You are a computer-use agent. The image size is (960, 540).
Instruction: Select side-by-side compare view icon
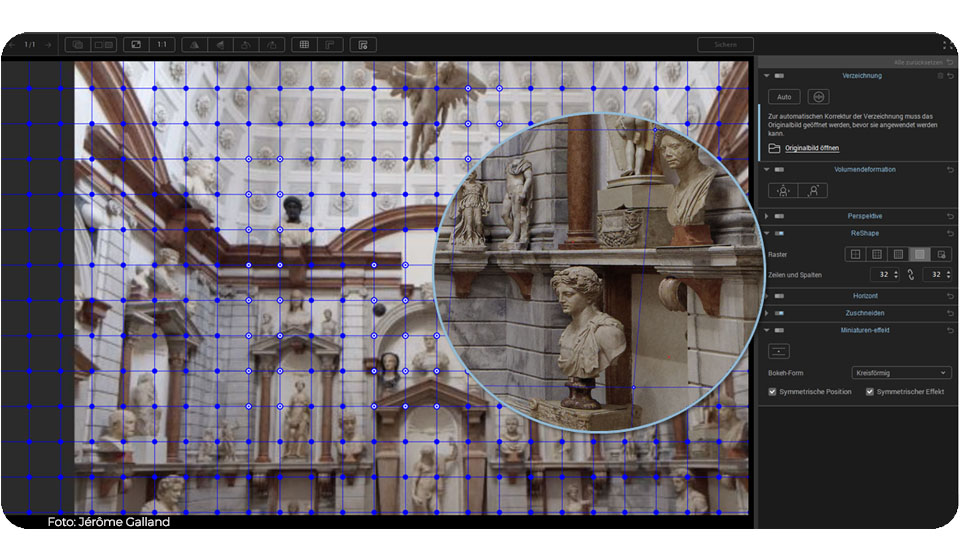coord(103,45)
